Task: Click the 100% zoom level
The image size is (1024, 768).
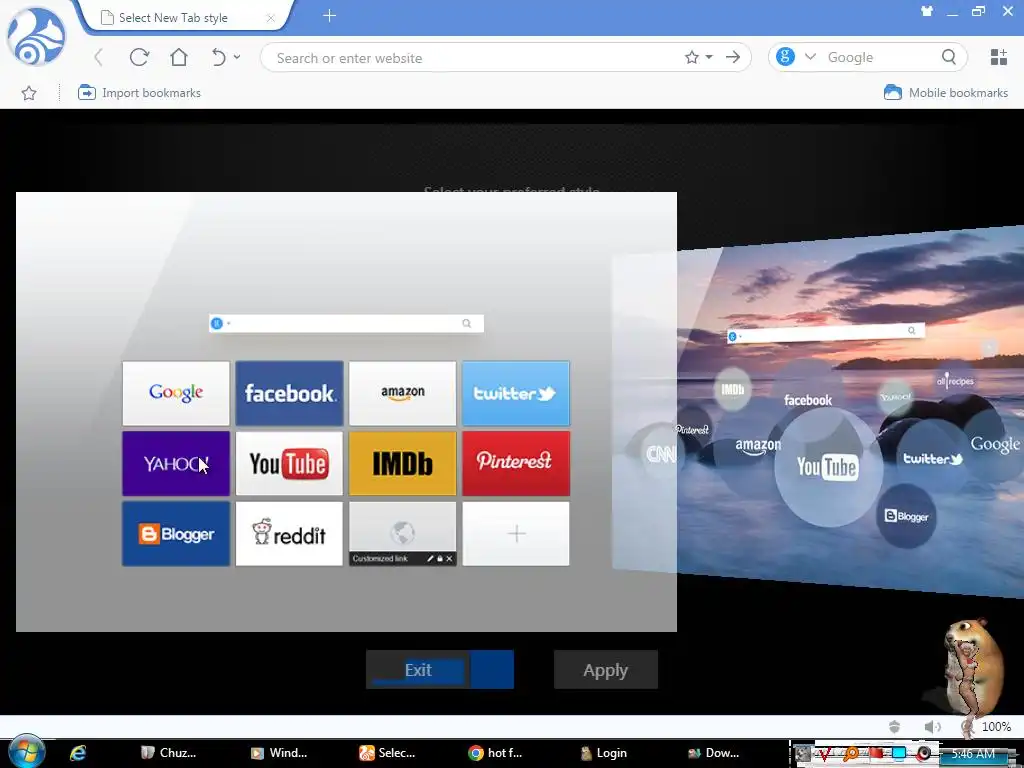Action: point(996,726)
